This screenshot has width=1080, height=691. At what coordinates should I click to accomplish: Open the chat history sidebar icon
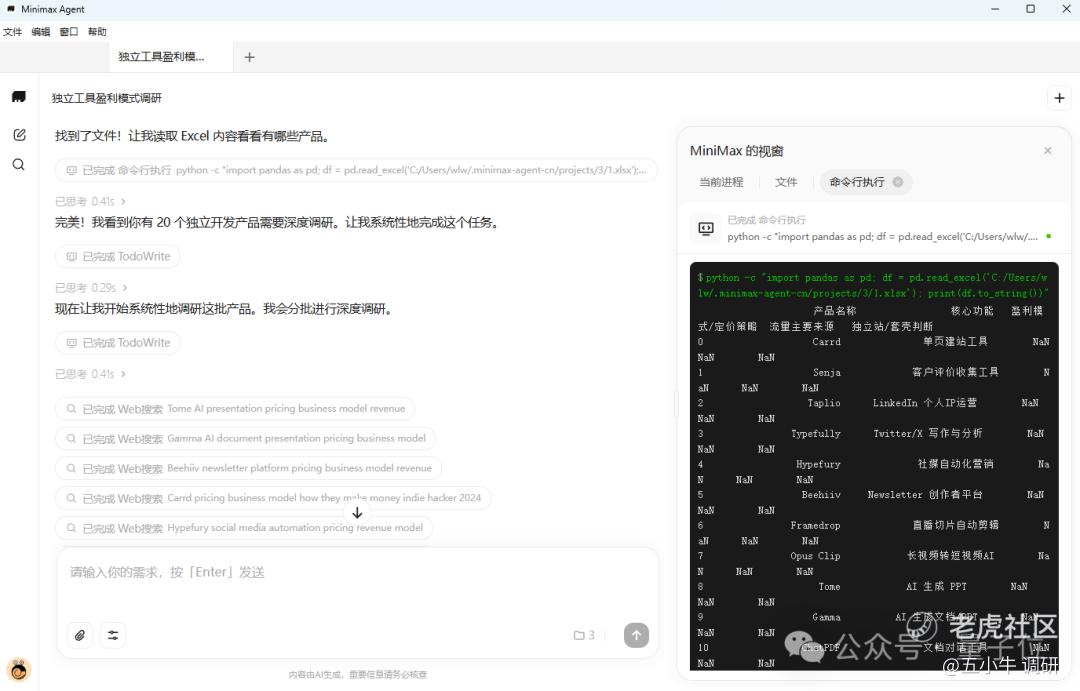[x=19, y=97]
